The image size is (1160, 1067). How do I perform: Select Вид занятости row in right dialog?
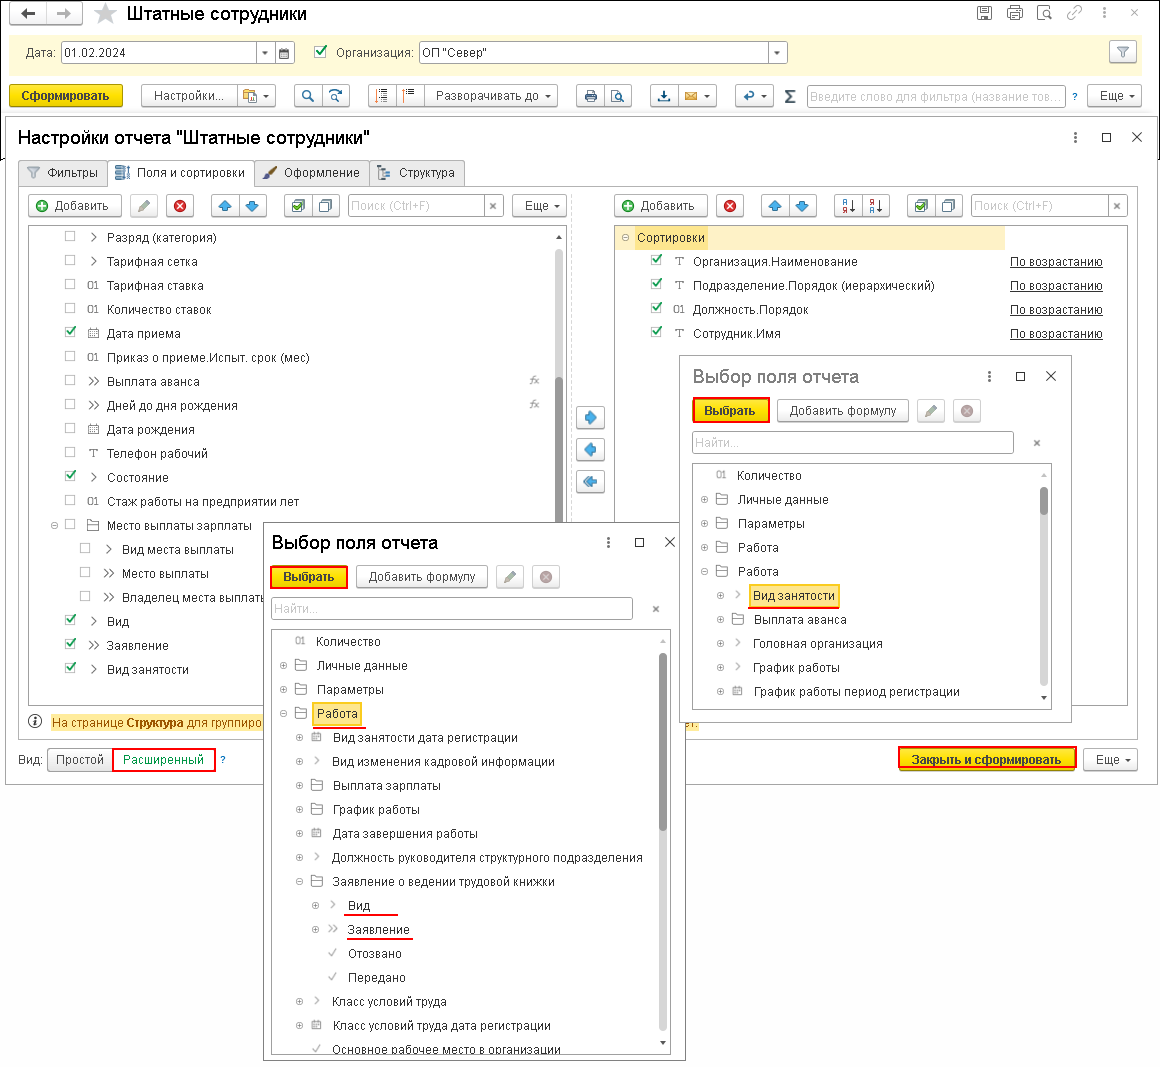[794, 596]
